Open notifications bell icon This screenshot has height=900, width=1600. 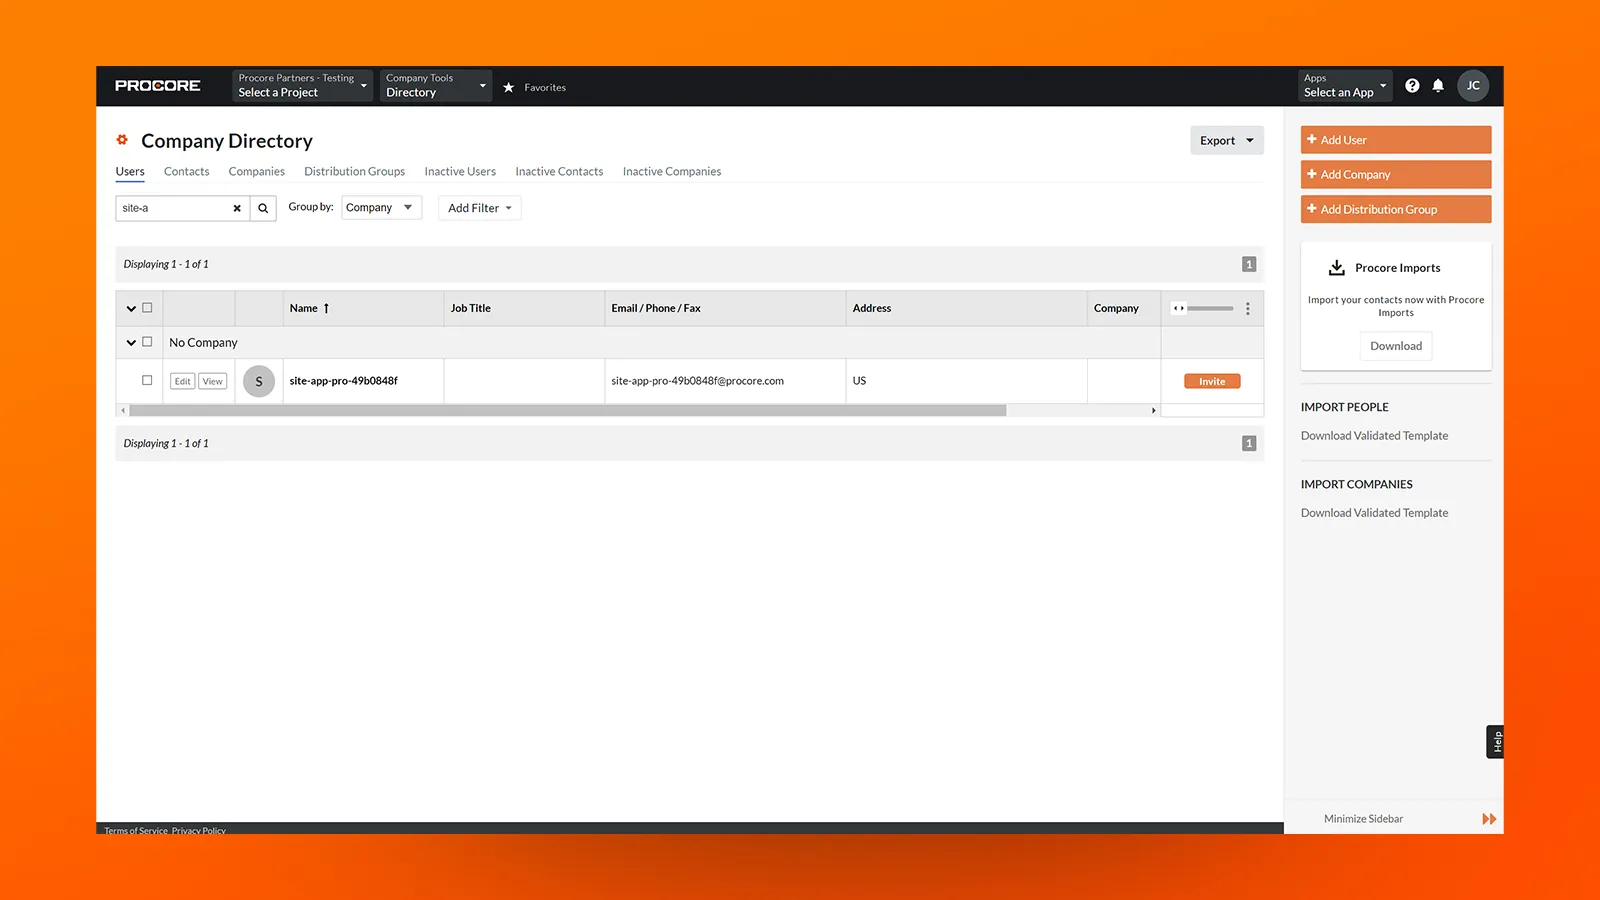pos(1438,86)
